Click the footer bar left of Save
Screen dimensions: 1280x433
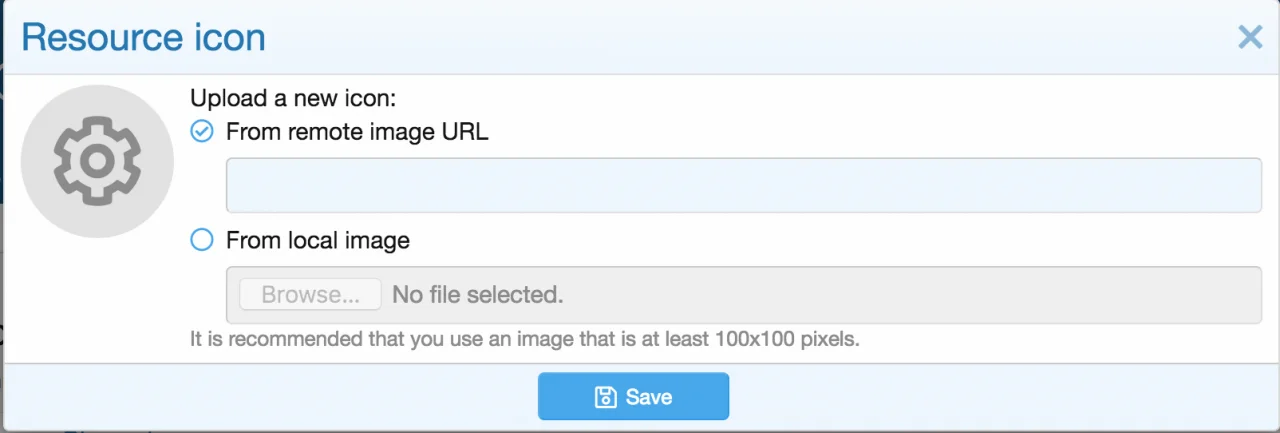[270, 397]
